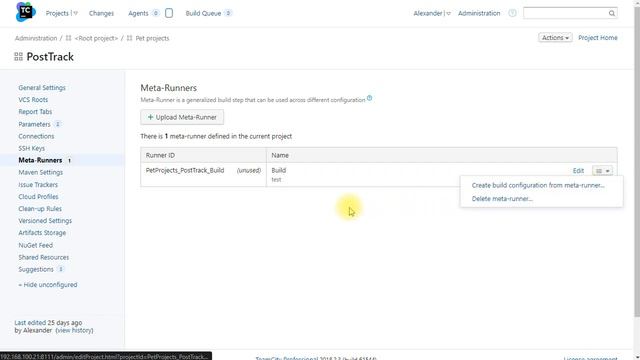
Task: Click the TeamCity logo icon
Action: [x=25, y=12]
